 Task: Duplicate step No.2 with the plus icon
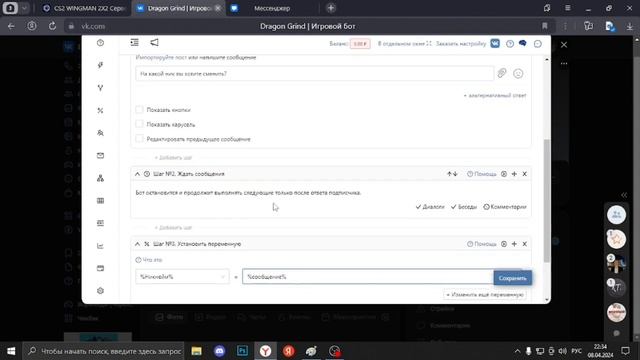pyautogui.click(x=514, y=174)
